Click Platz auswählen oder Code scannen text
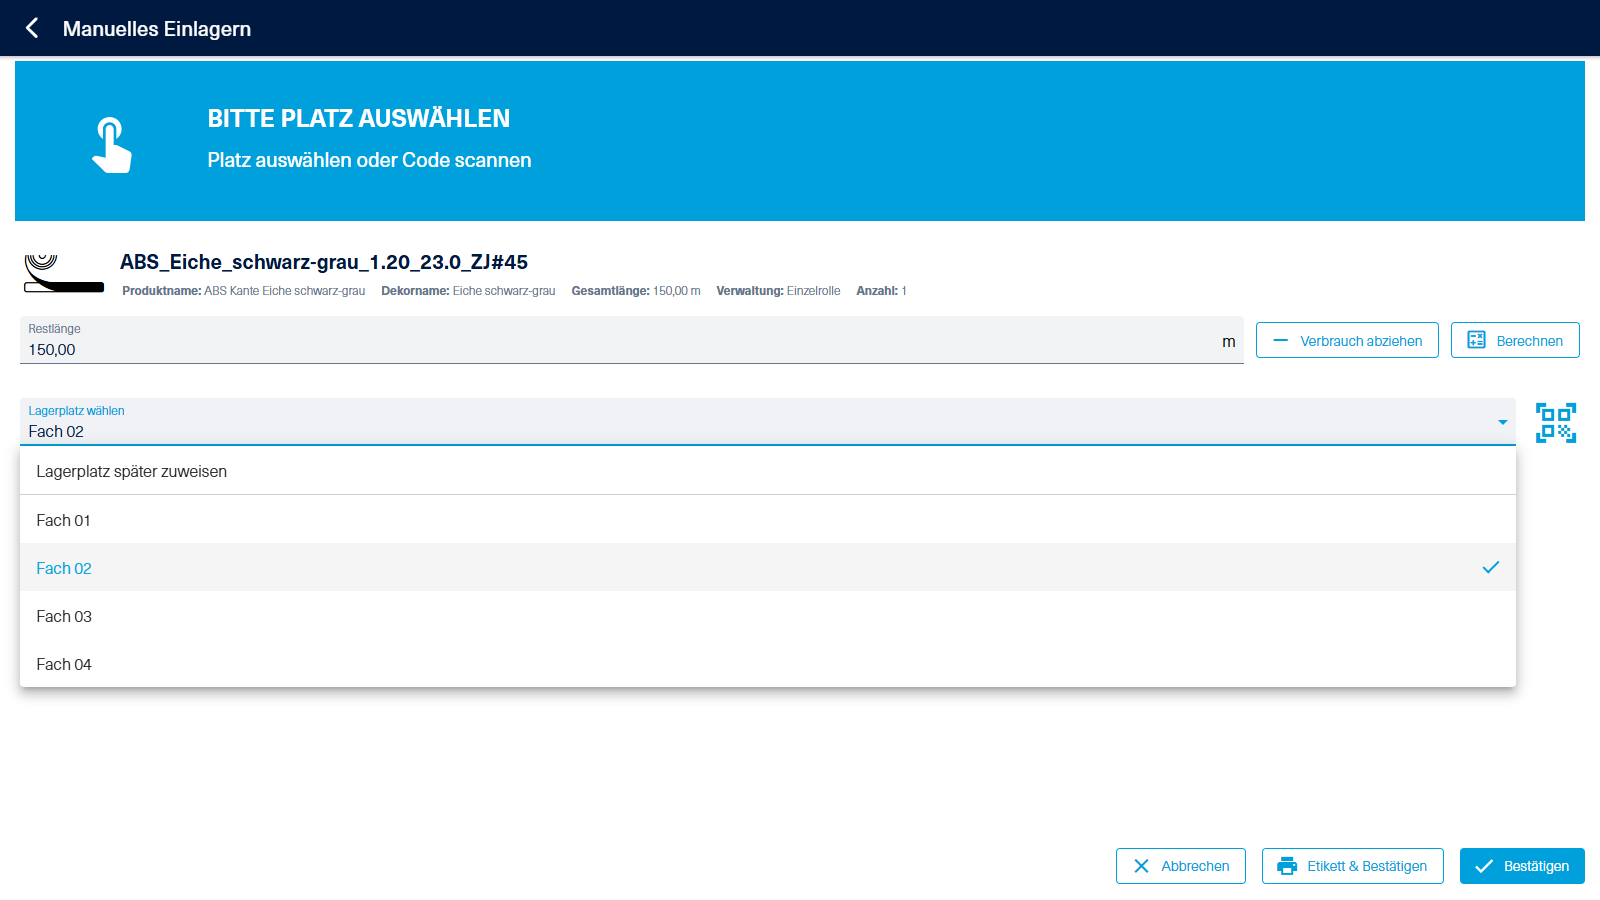The image size is (1600, 900). coord(369,160)
